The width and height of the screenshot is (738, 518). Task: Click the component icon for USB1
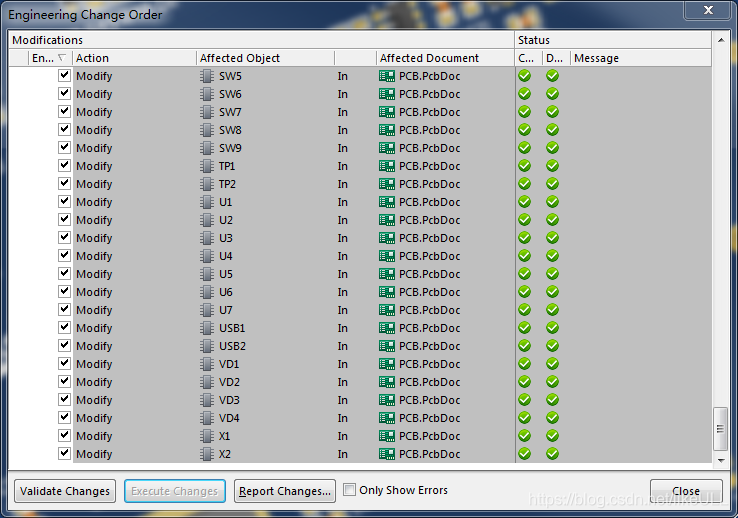click(x=207, y=328)
